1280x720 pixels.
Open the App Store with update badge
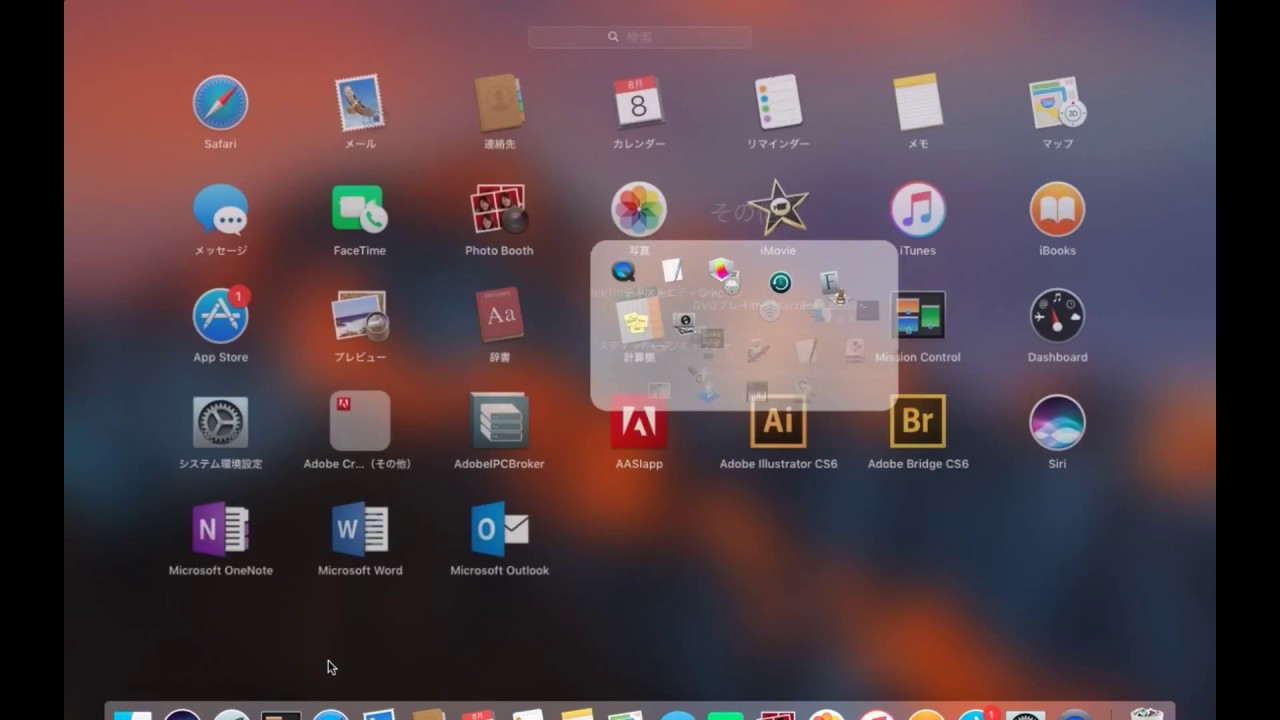(220, 316)
